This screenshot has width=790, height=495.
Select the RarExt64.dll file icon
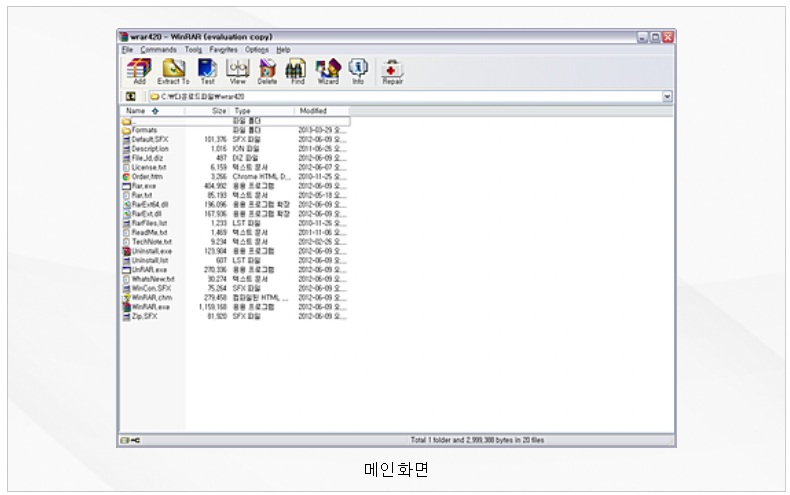[x=126, y=205]
